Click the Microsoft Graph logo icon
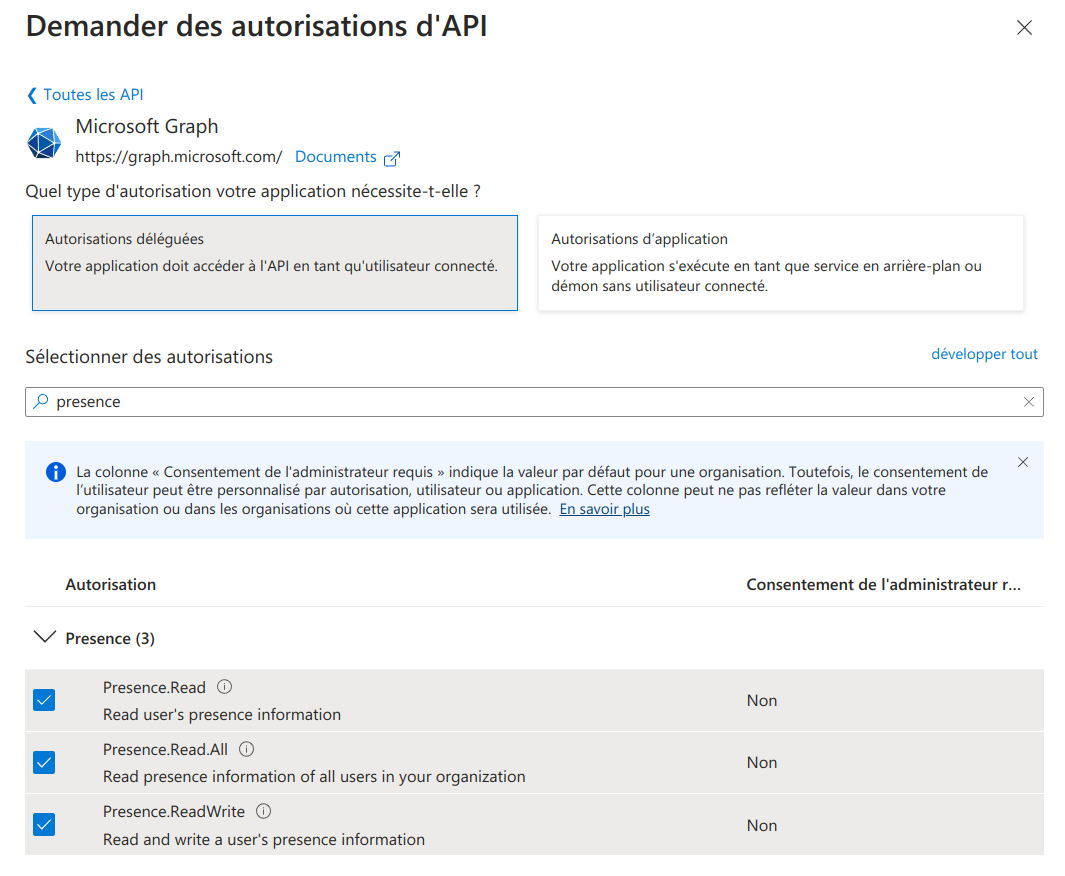Screen dimensions: 1065x876 pyautogui.click(x=44, y=143)
